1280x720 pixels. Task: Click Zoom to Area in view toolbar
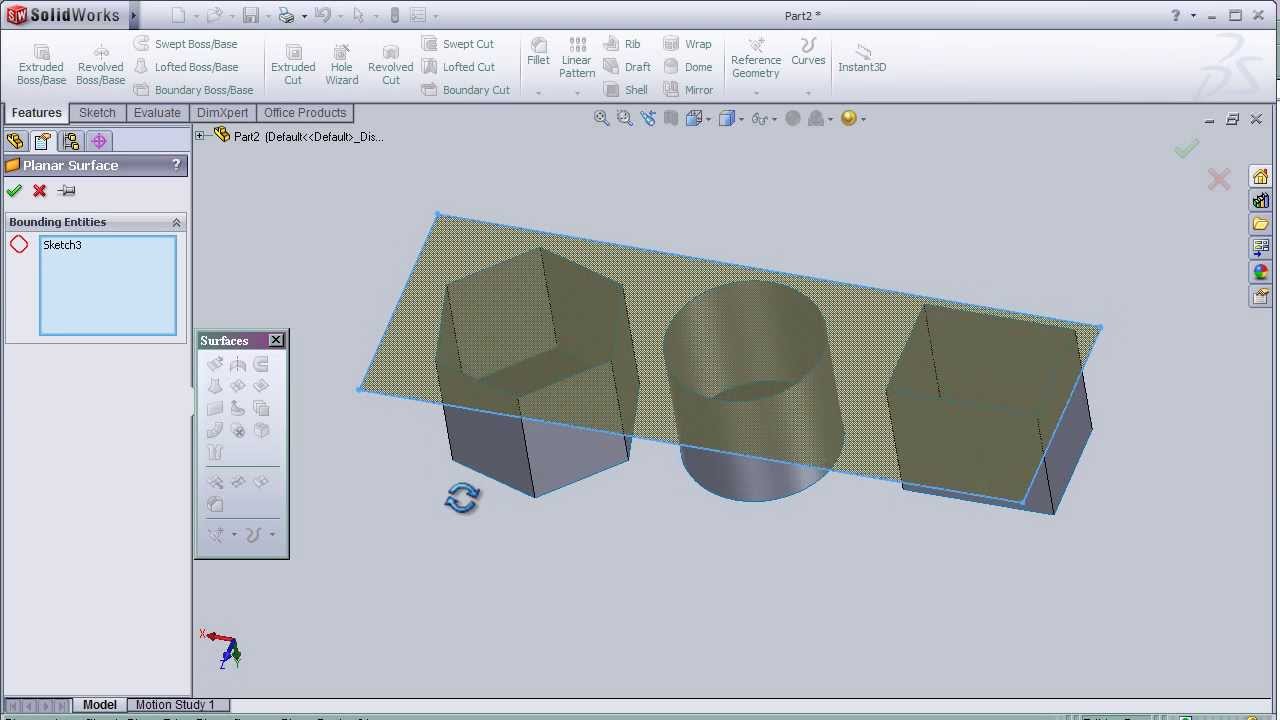point(624,118)
